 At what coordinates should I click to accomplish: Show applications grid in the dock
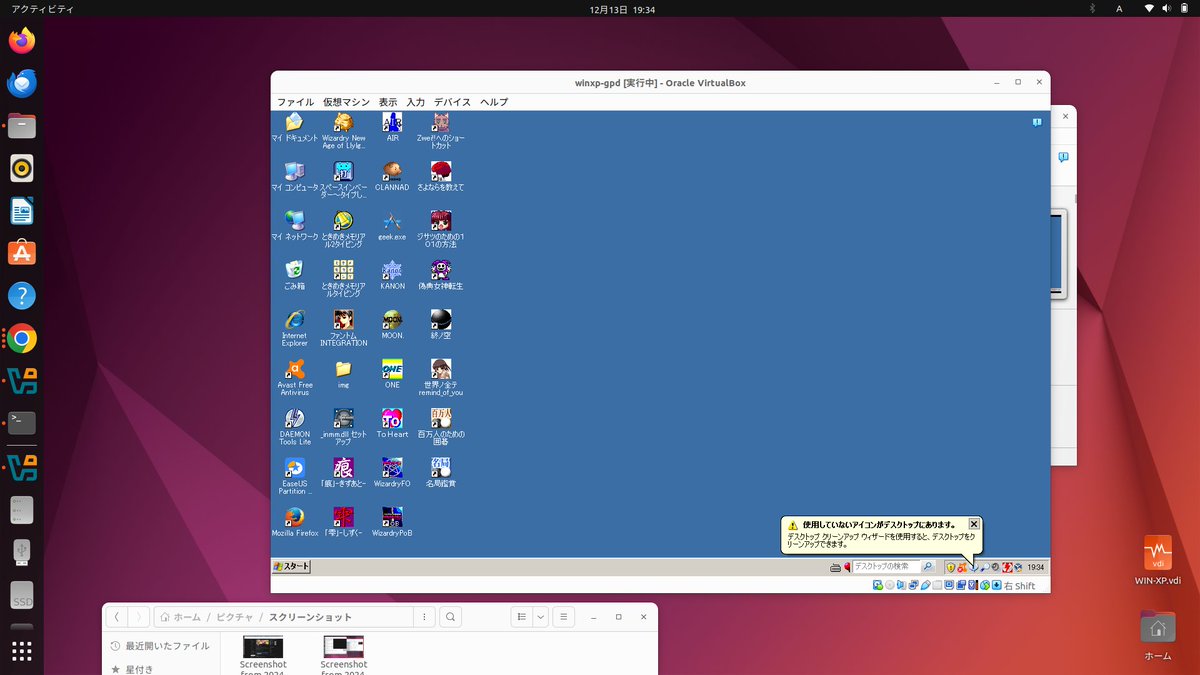point(22,651)
